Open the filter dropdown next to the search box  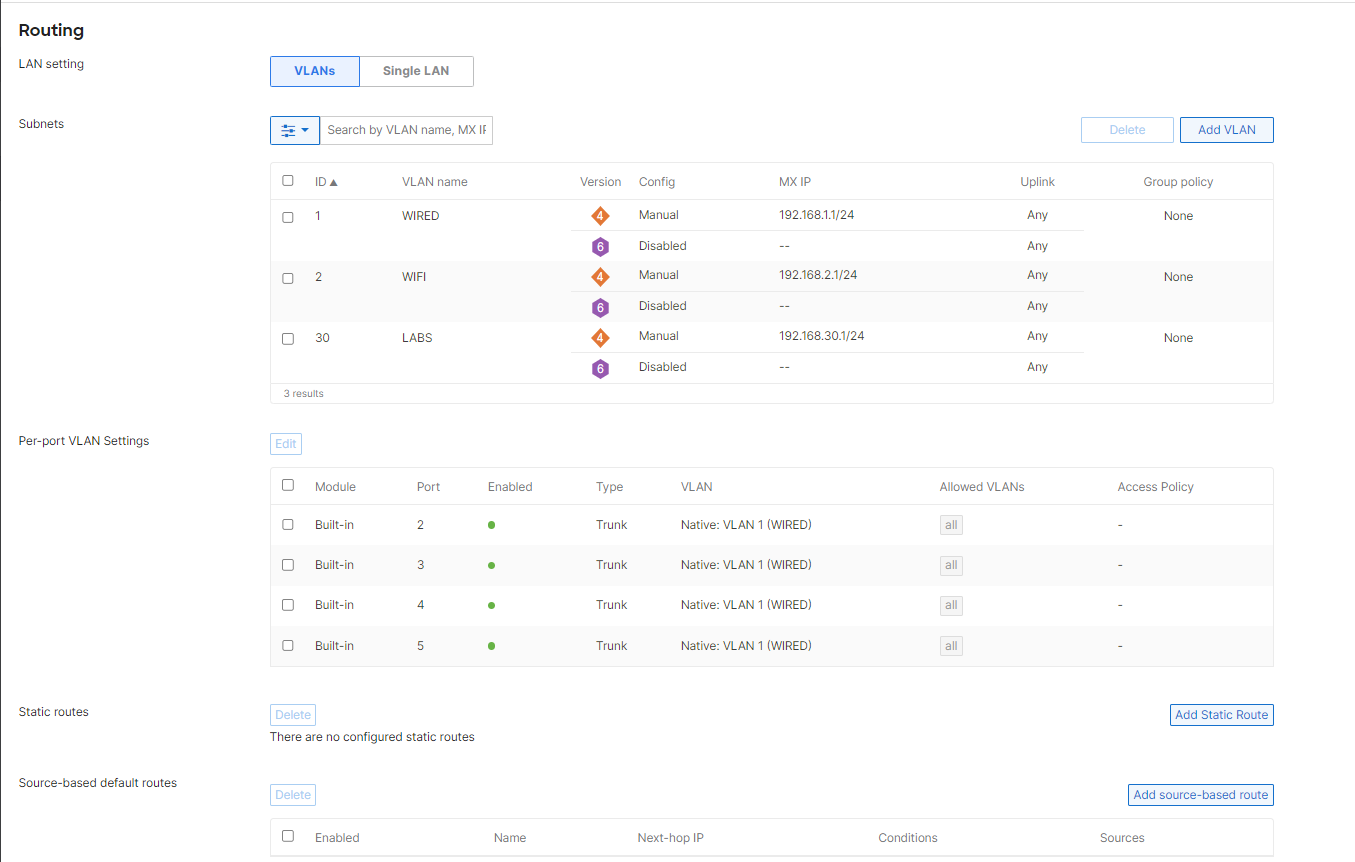pos(308,130)
